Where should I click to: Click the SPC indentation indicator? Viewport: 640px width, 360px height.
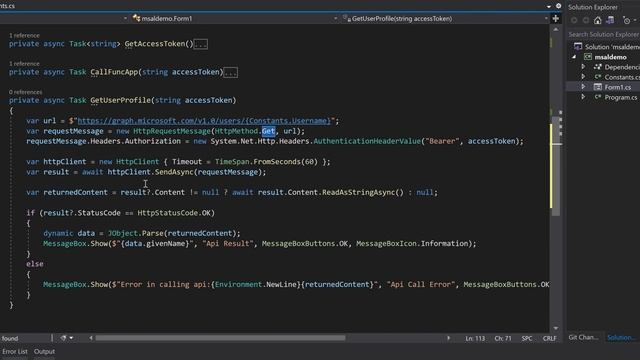[x=527, y=338]
